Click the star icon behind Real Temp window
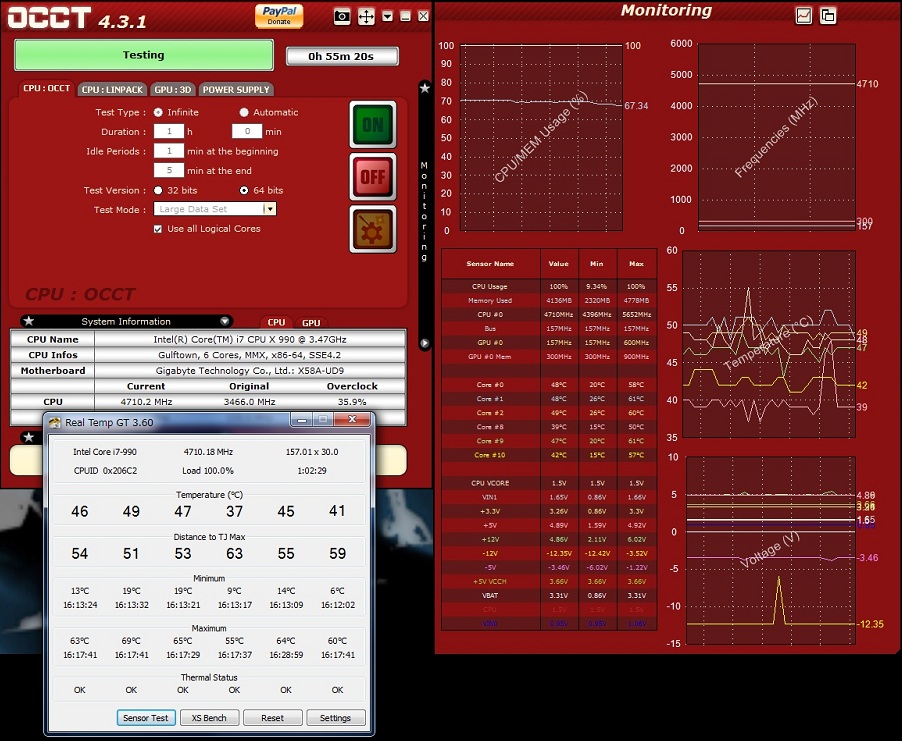The width and height of the screenshot is (902, 741). (29, 437)
